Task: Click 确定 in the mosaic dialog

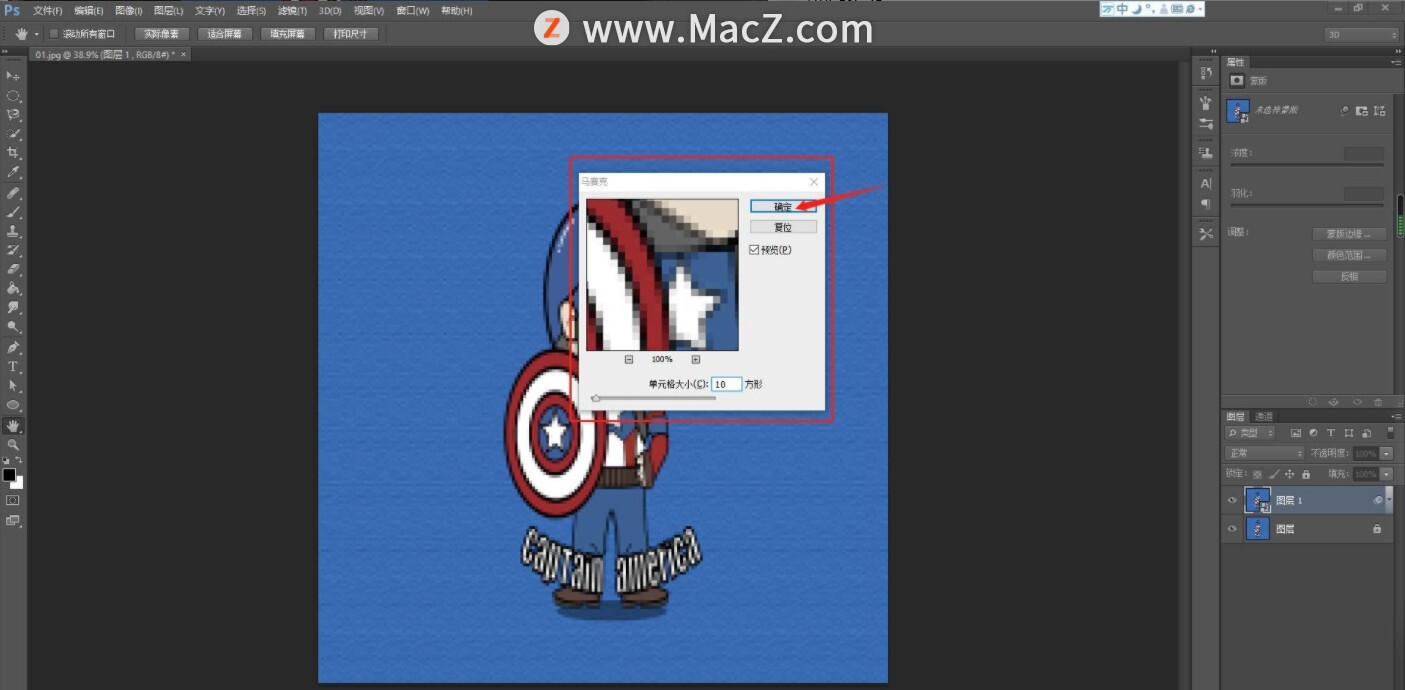Action: (x=783, y=206)
